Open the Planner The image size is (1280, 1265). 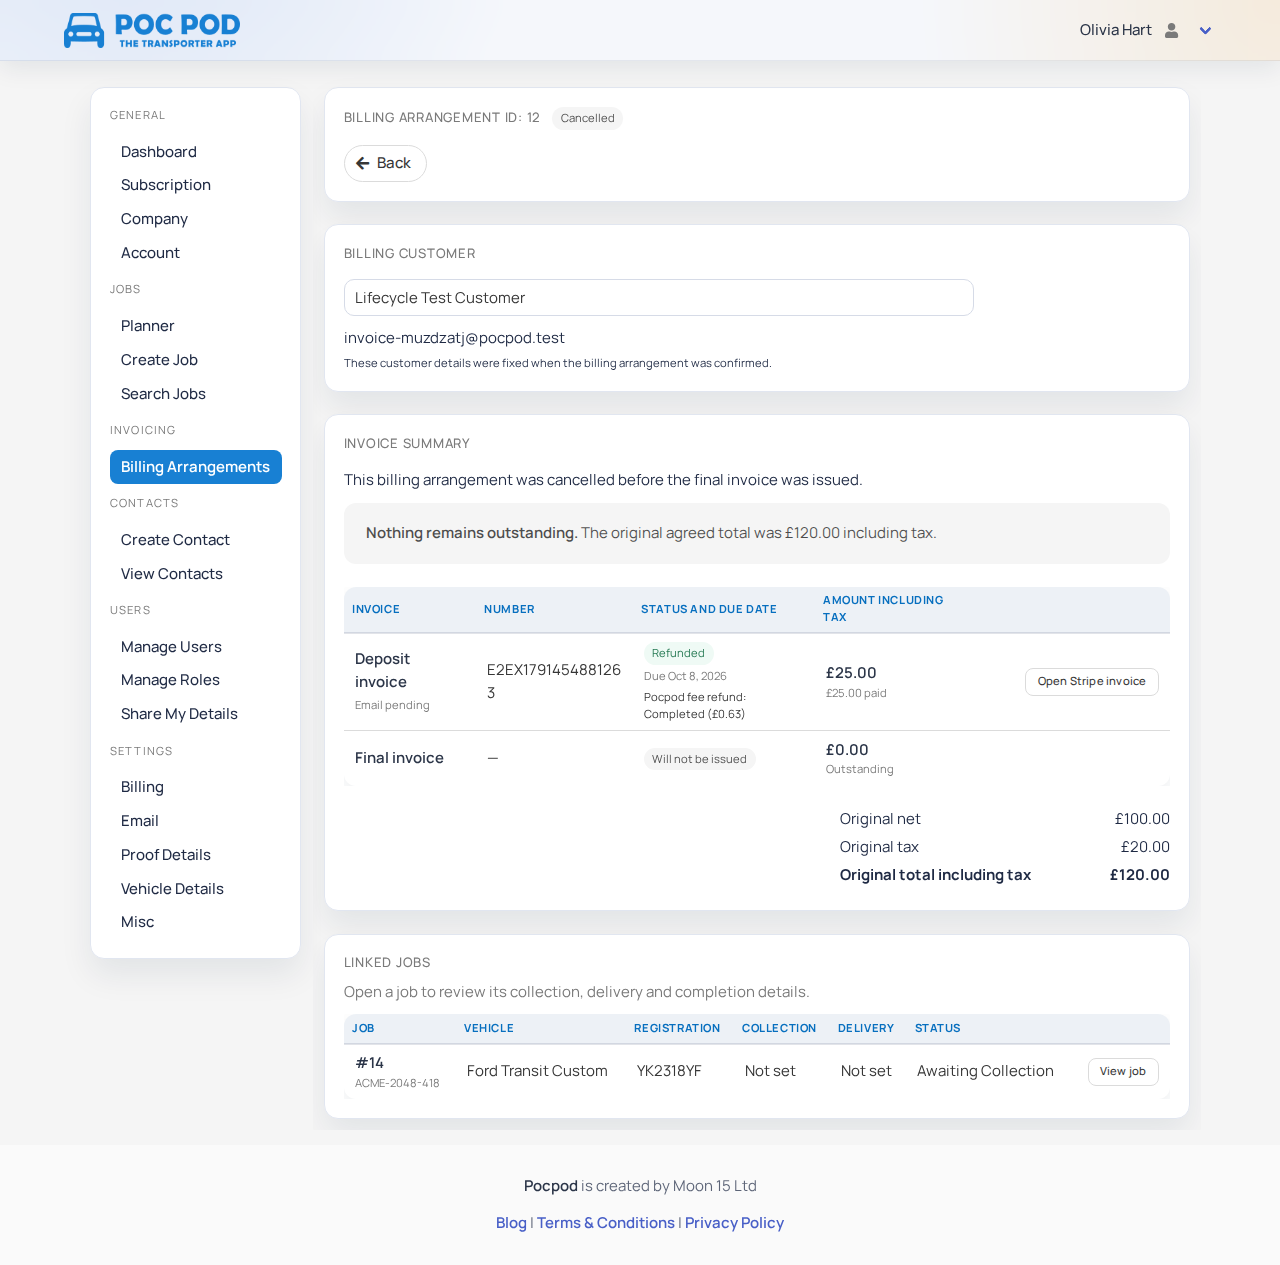click(x=148, y=326)
